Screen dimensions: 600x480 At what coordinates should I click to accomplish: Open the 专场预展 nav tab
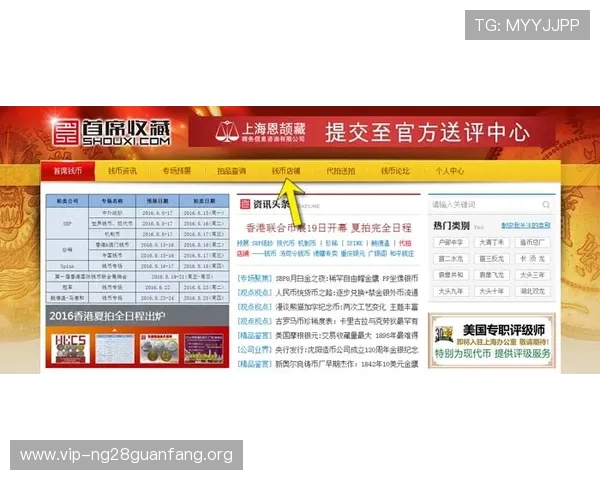(x=177, y=171)
